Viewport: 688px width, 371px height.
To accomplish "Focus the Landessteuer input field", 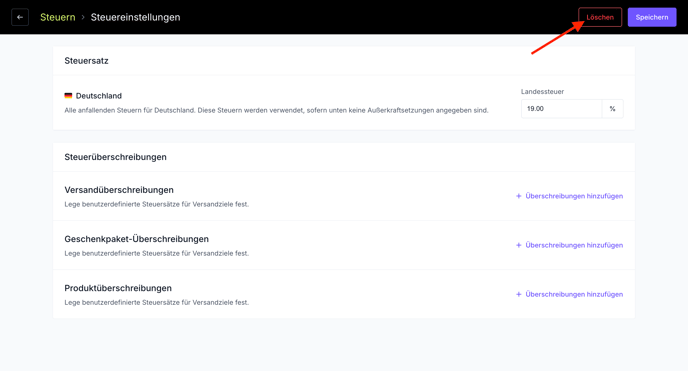I will click(x=561, y=109).
